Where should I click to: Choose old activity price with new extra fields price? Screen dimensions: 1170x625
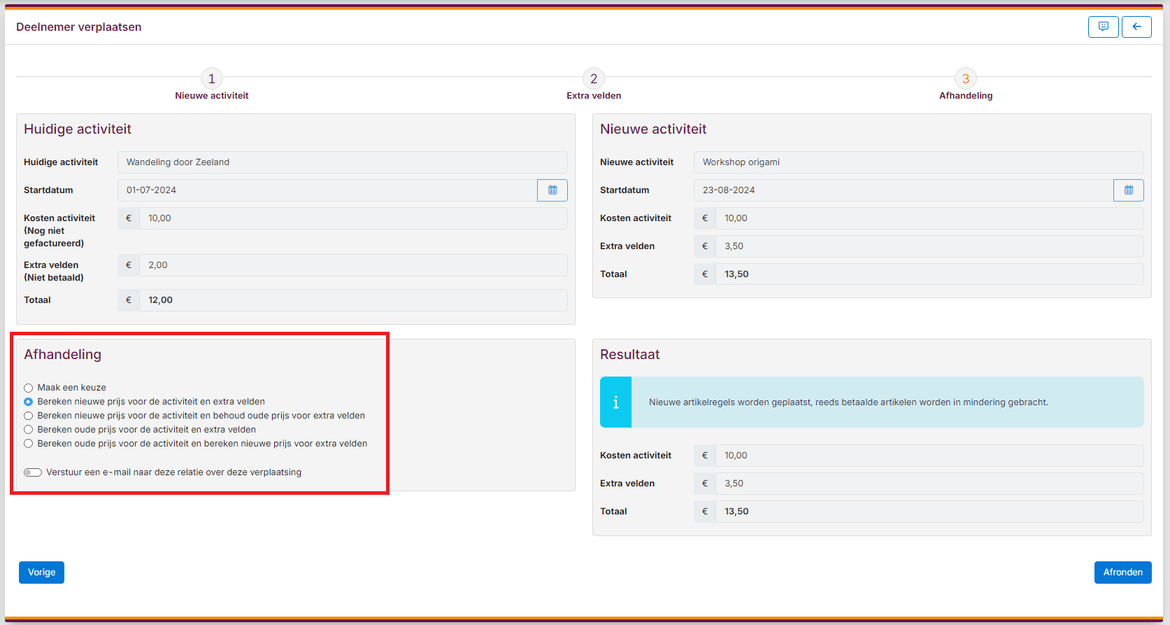[29, 443]
